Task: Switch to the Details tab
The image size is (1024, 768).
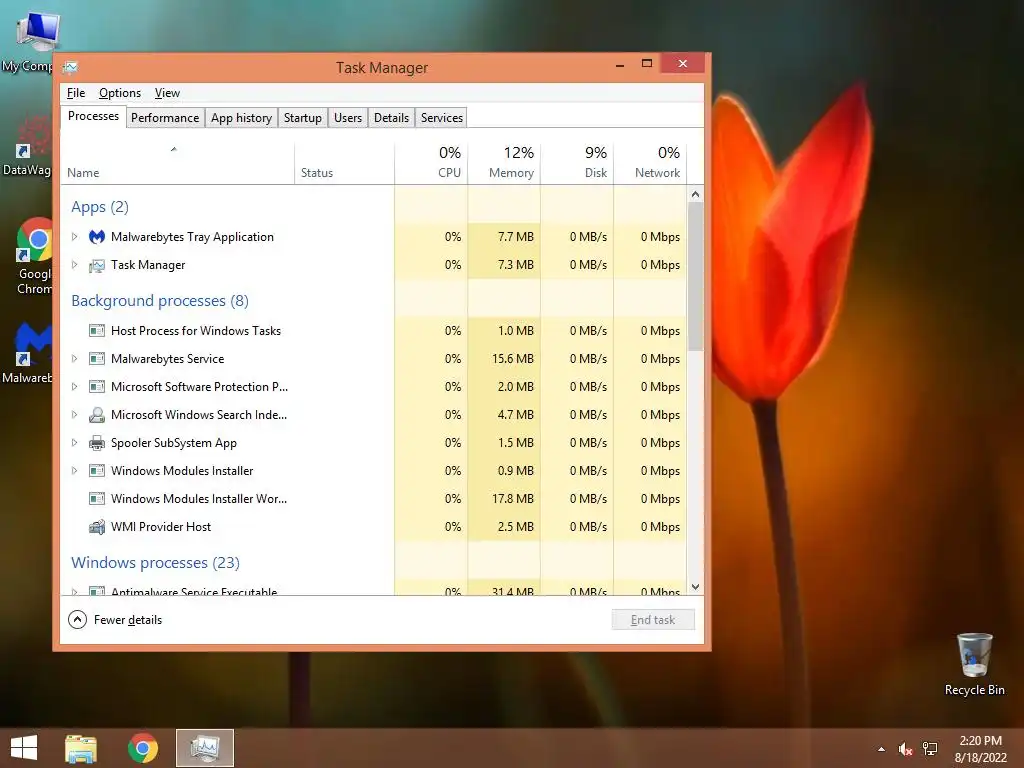Action: pos(391,118)
